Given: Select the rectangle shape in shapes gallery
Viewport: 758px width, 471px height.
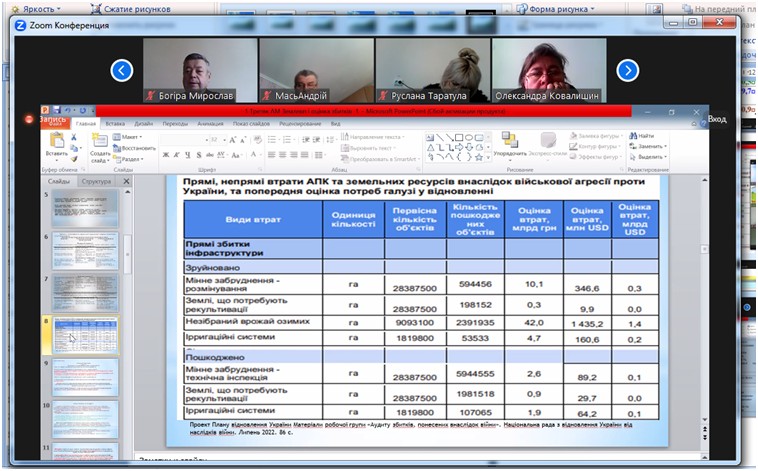Looking at the screenshot, I should [460, 138].
